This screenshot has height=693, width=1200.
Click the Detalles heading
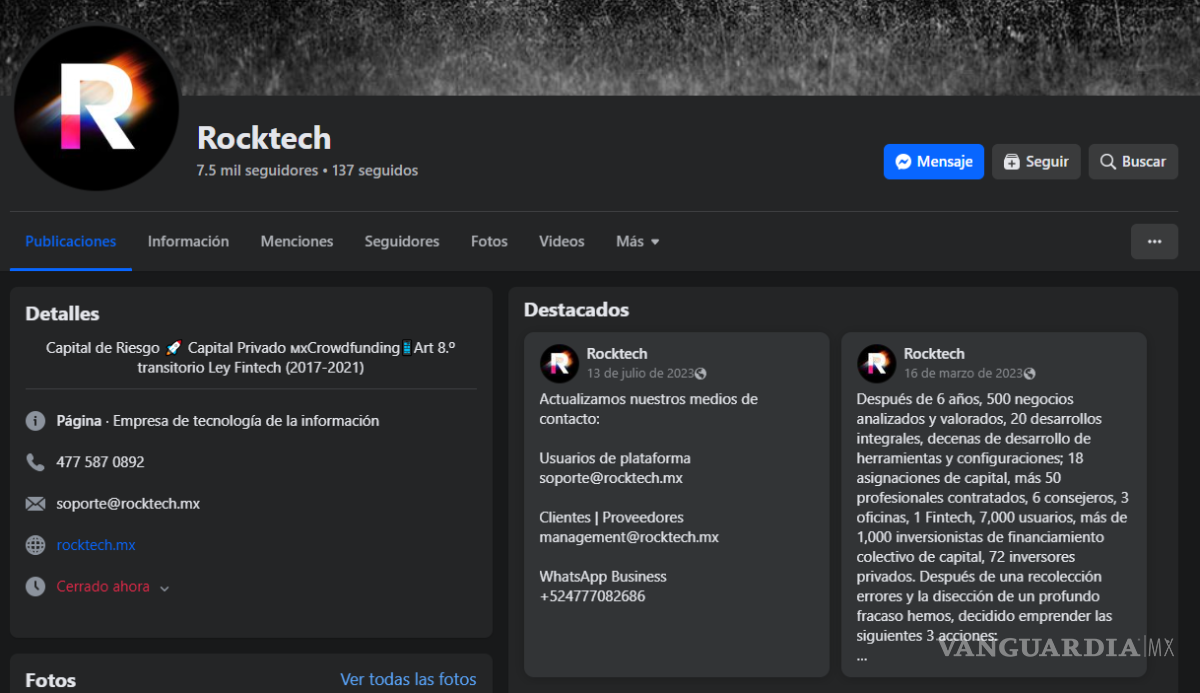point(62,313)
